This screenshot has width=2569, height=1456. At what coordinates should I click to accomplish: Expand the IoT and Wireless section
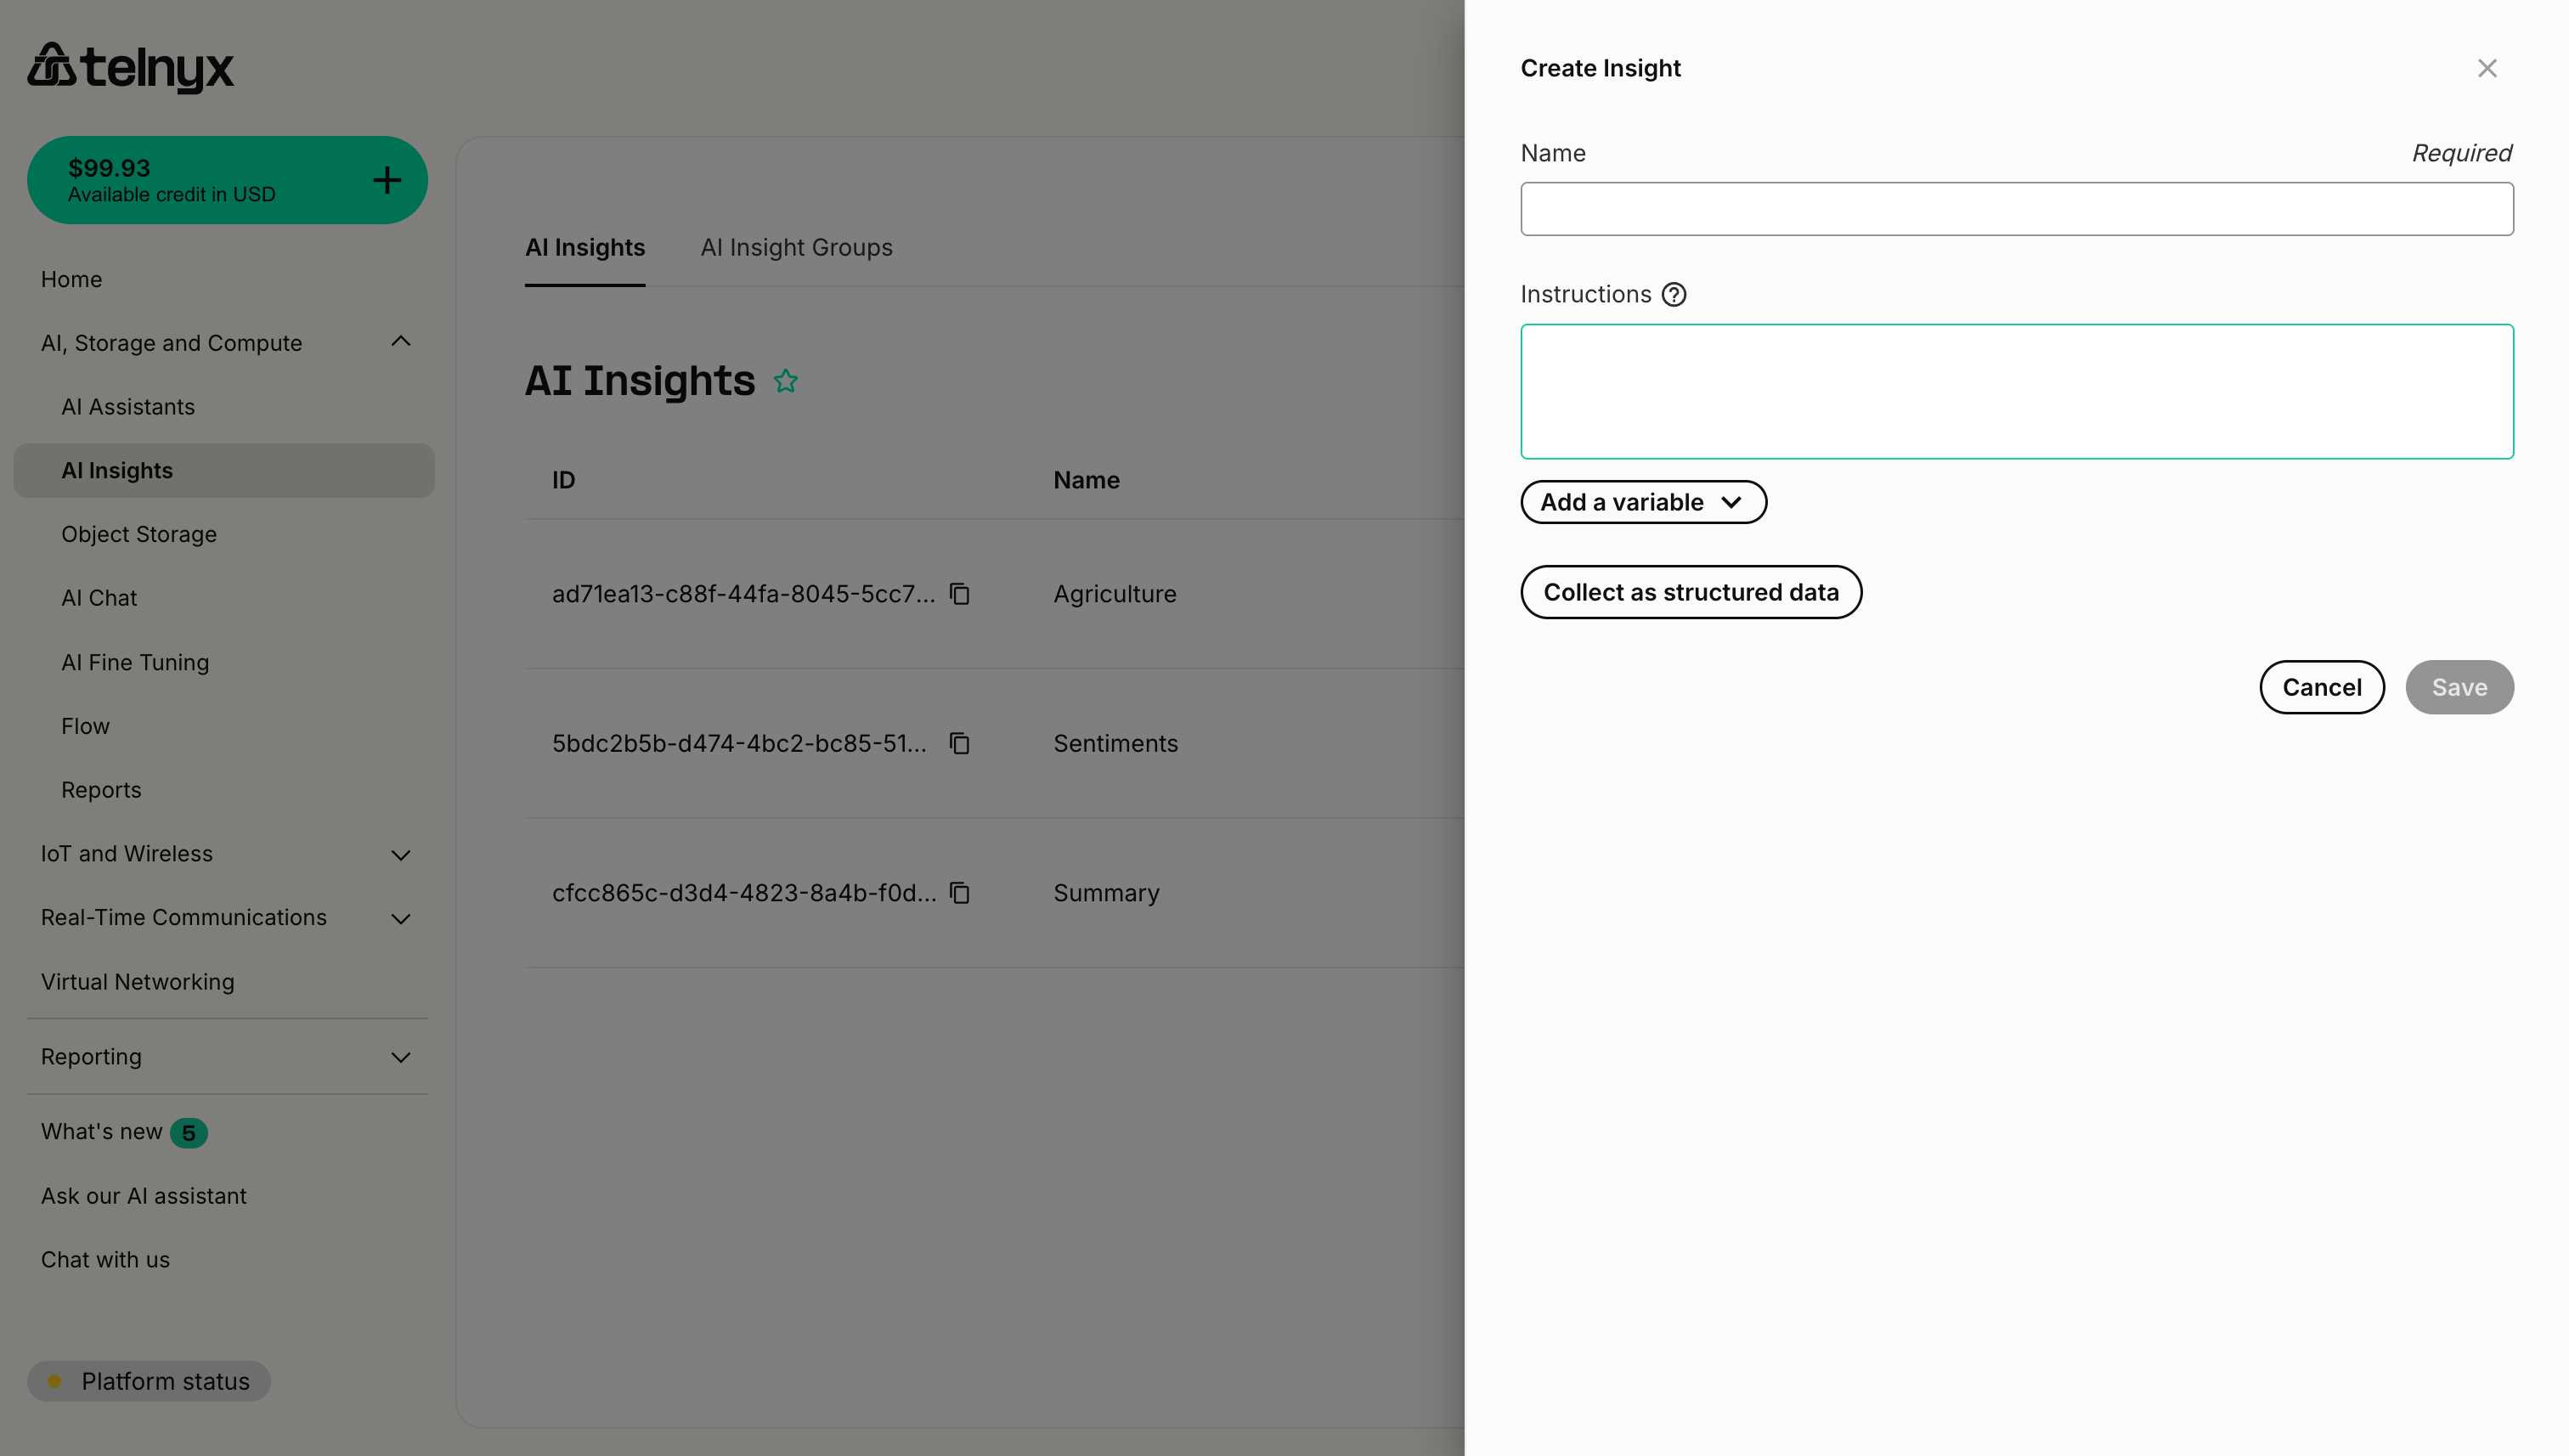pos(401,854)
